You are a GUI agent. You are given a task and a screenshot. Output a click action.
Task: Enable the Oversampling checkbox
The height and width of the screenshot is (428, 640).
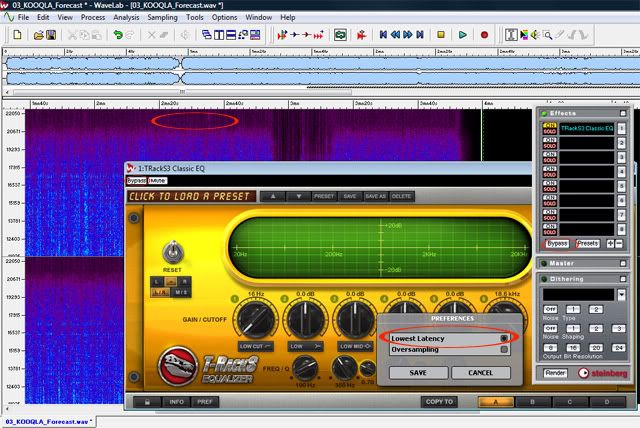[x=504, y=349]
